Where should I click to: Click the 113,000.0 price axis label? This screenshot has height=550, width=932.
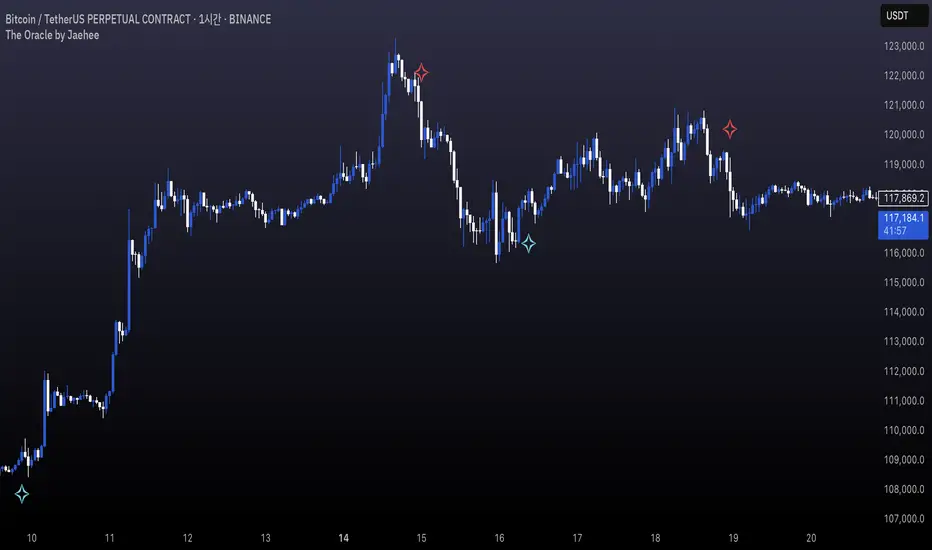(x=904, y=341)
